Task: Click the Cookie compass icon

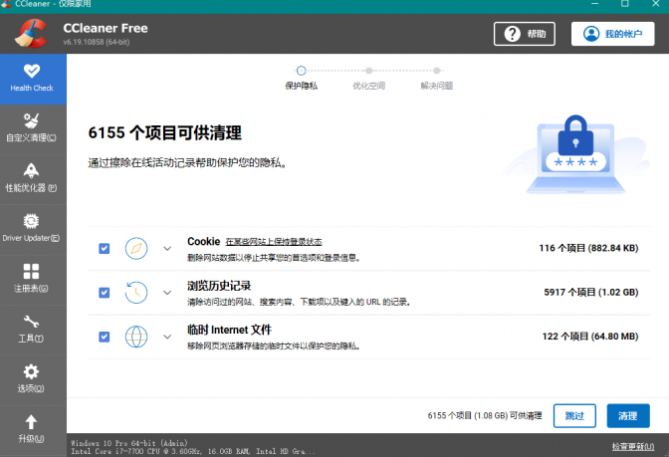Action: tap(136, 248)
